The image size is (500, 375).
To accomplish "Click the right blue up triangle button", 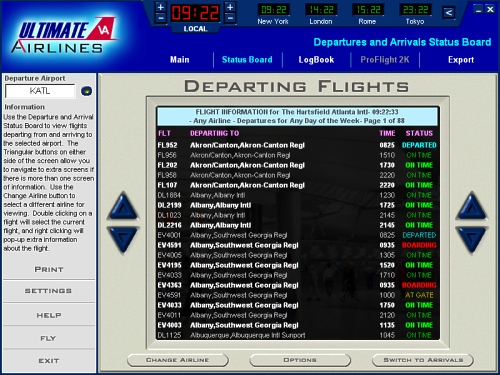I will click(x=472, y=206).
